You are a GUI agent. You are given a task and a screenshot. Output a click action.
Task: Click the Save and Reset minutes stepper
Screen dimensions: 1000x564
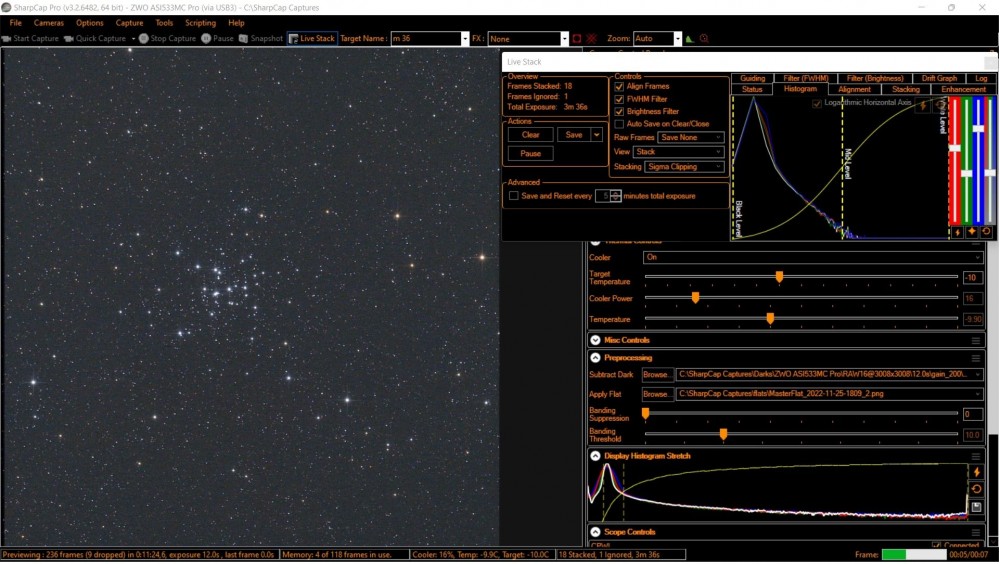click(x=615, y=196)
